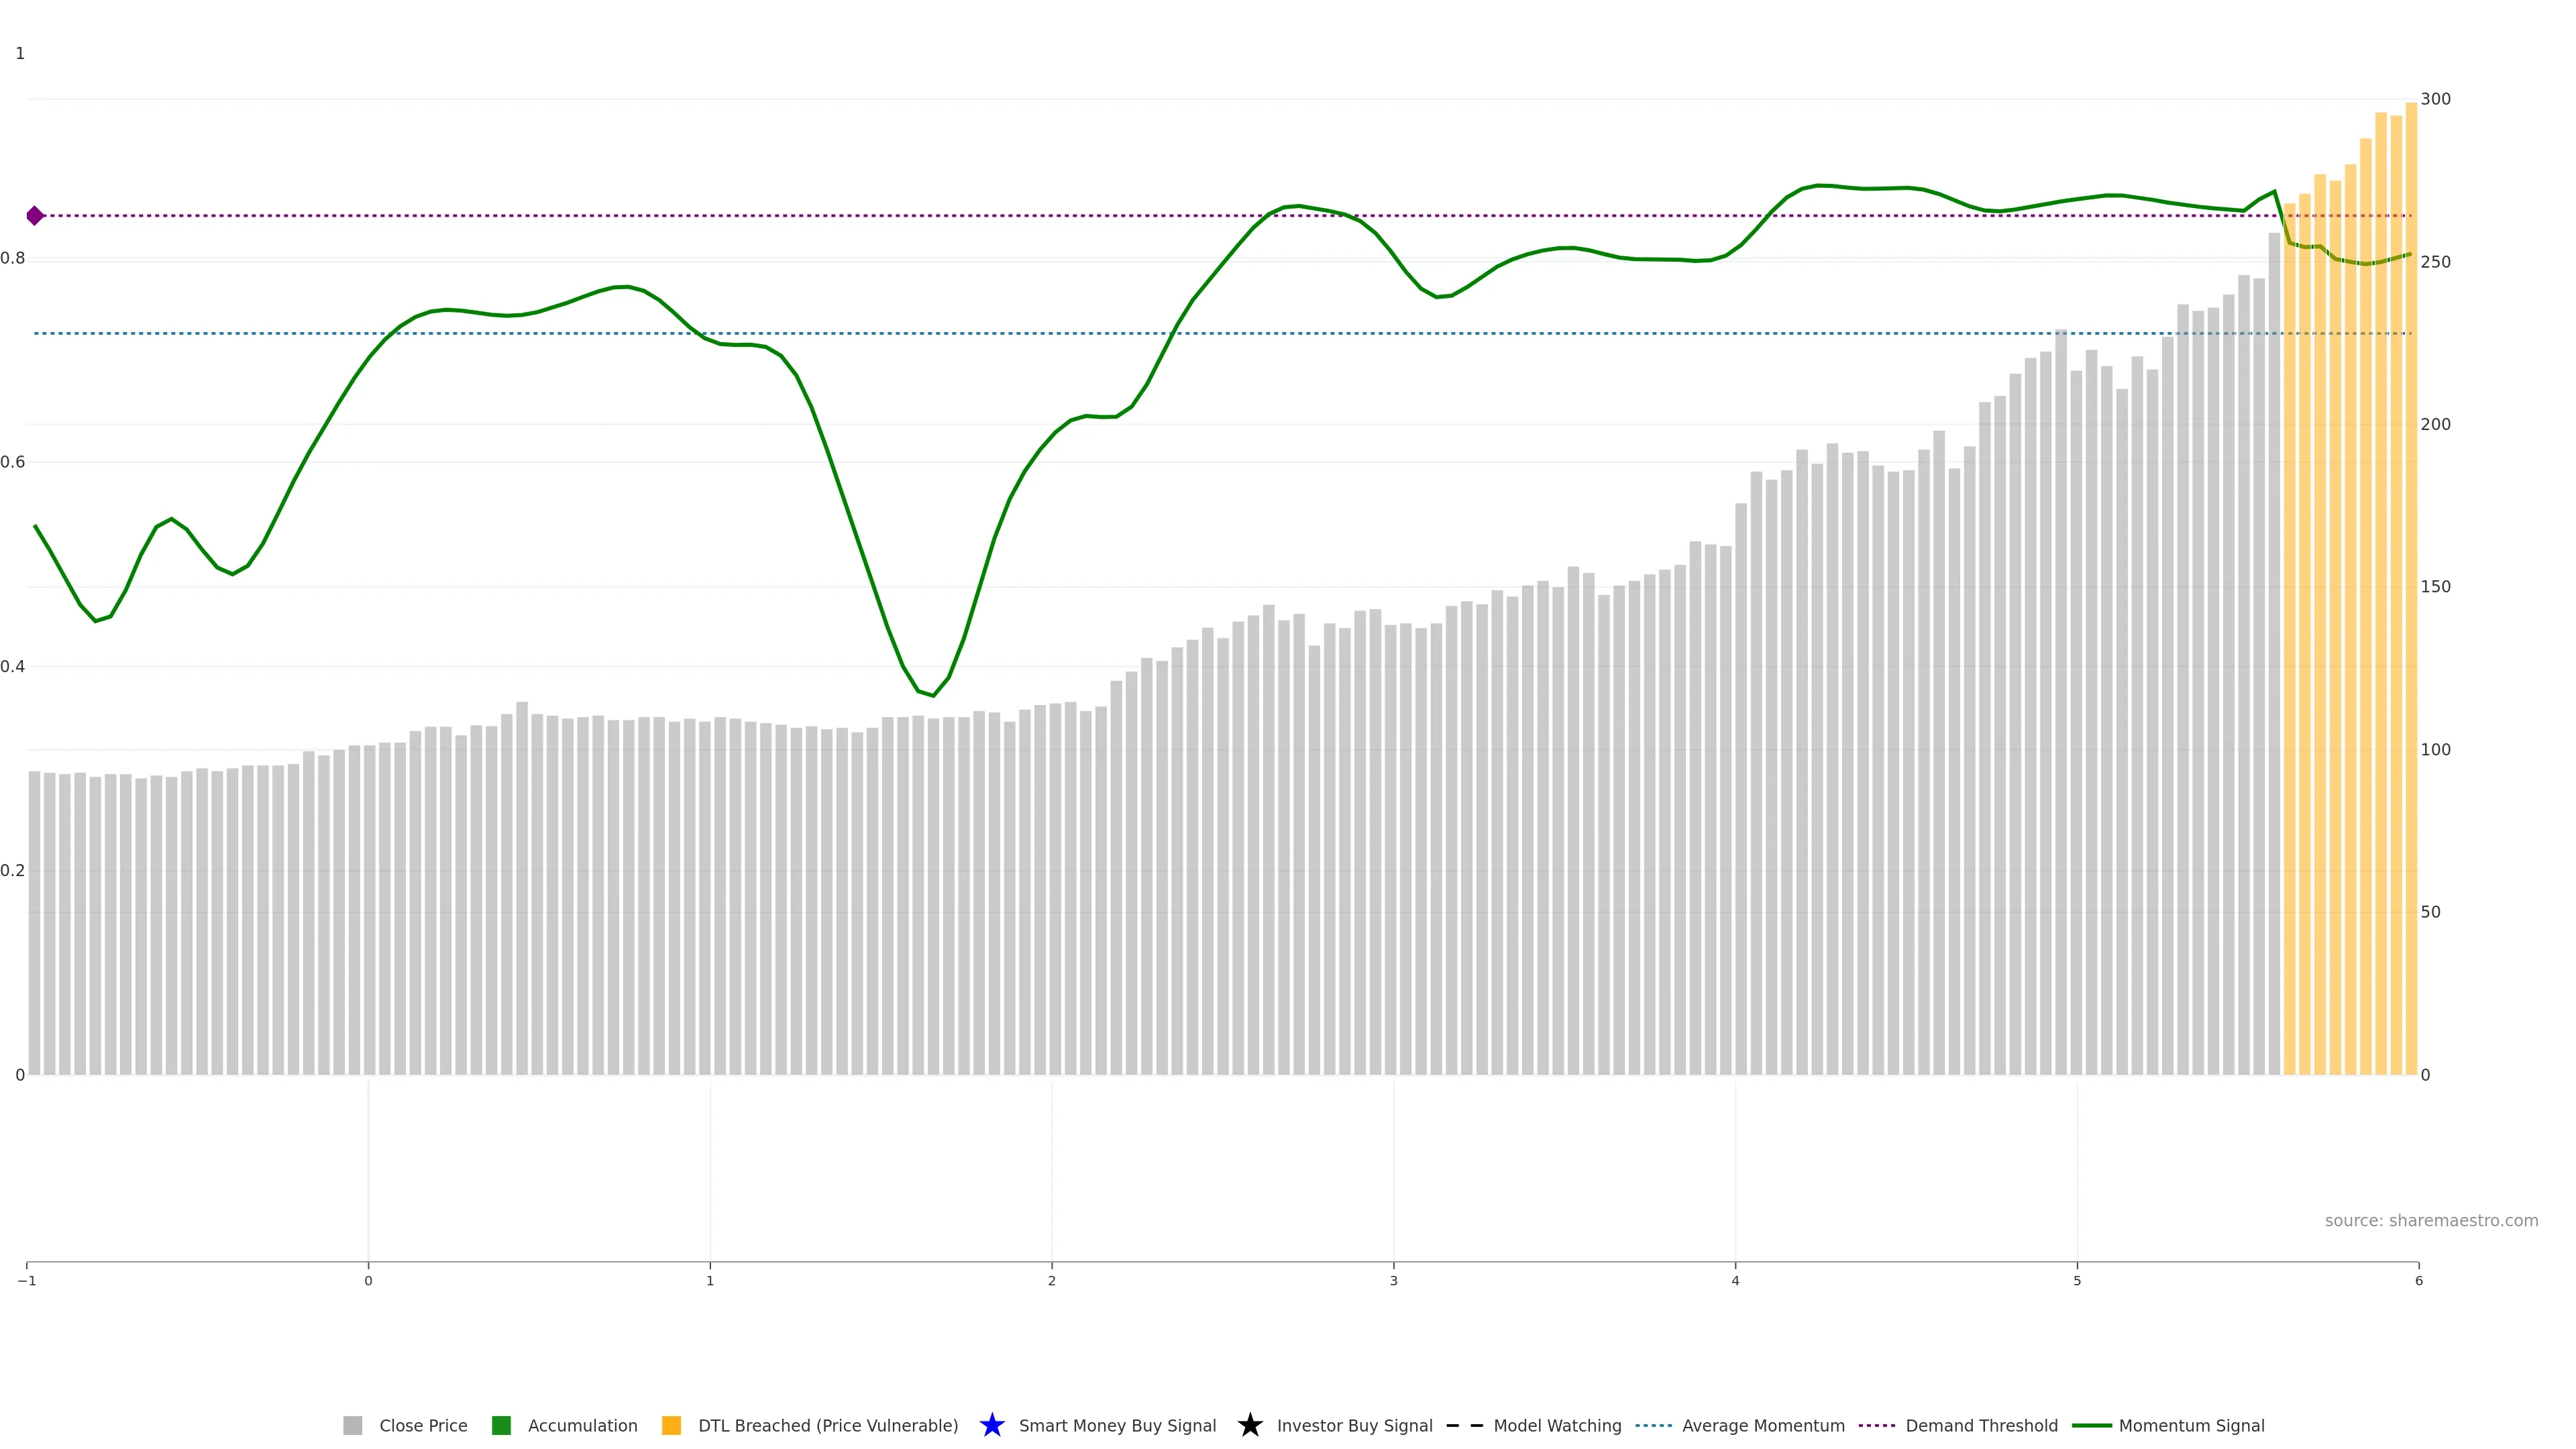Screen dimensions: 2576x1449
Task: Click the purple Demand Threshold legend line
Action: (1876, 1425)
